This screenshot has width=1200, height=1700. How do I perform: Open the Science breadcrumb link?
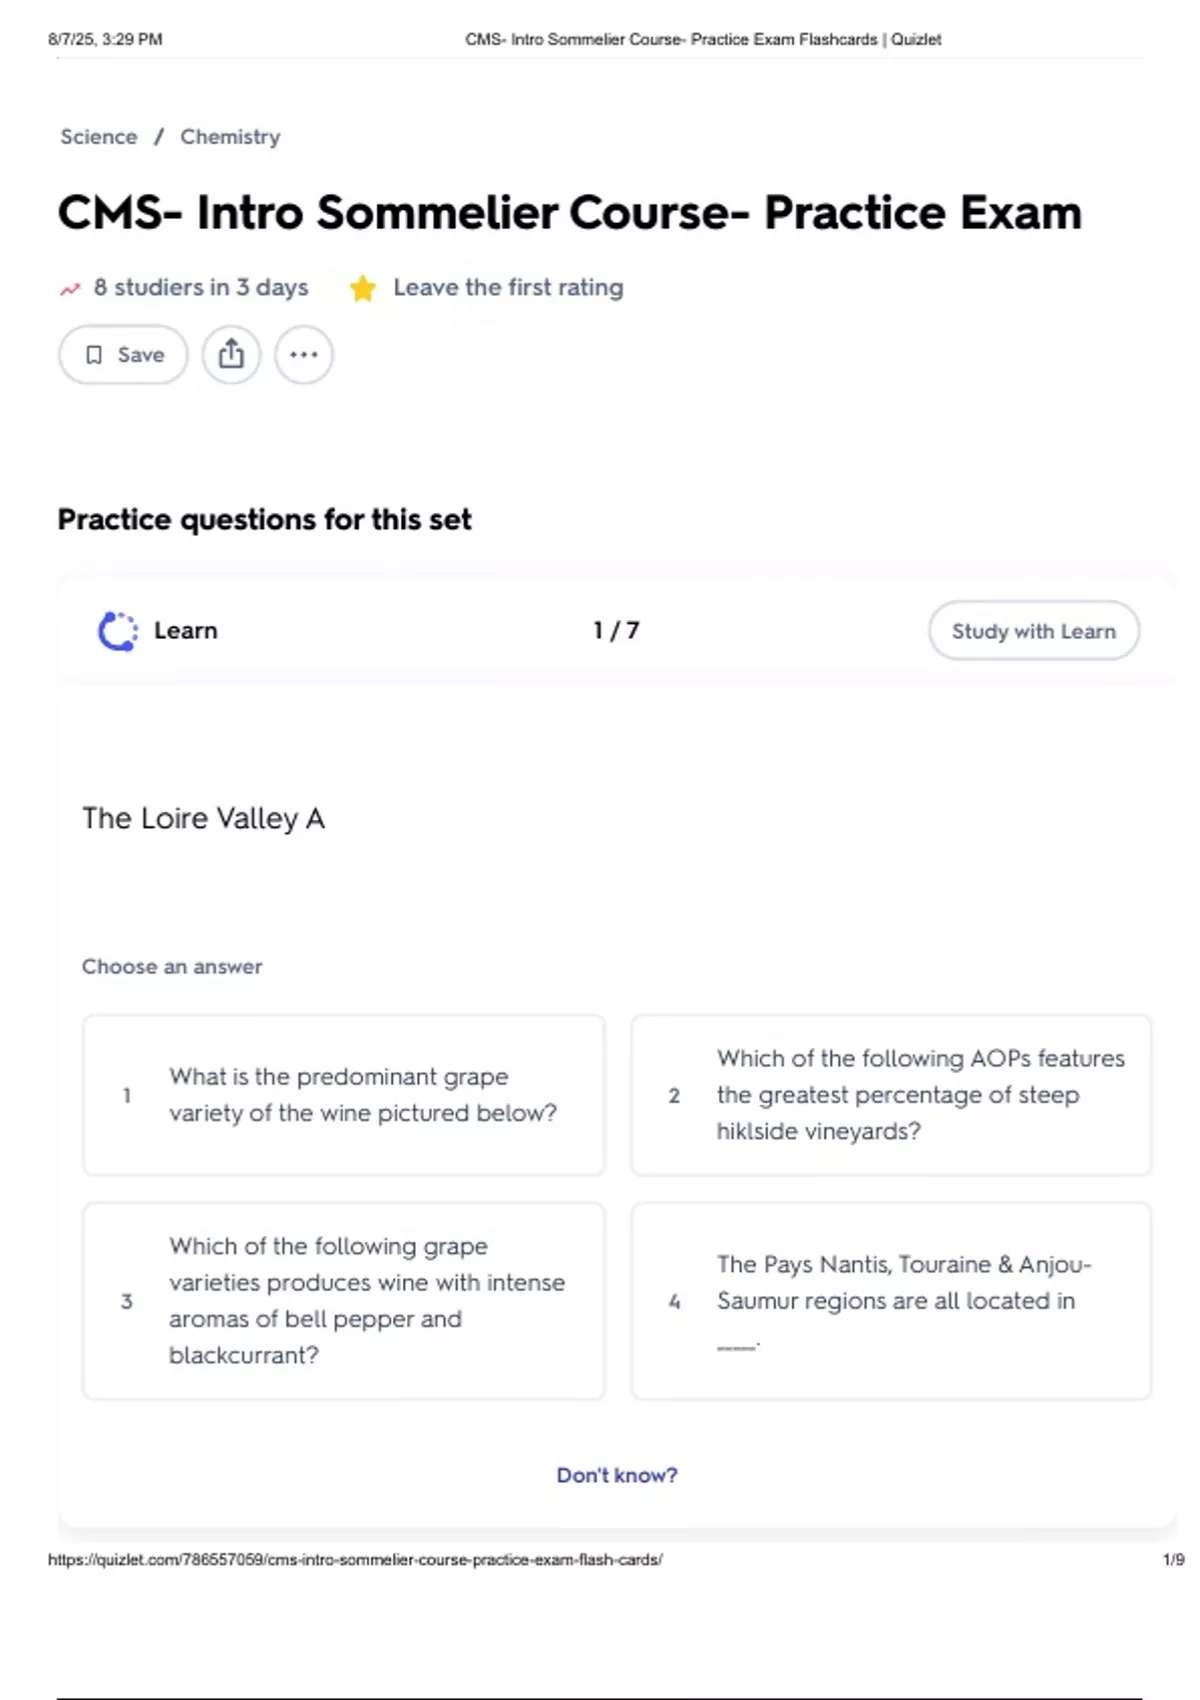[98, 137]
